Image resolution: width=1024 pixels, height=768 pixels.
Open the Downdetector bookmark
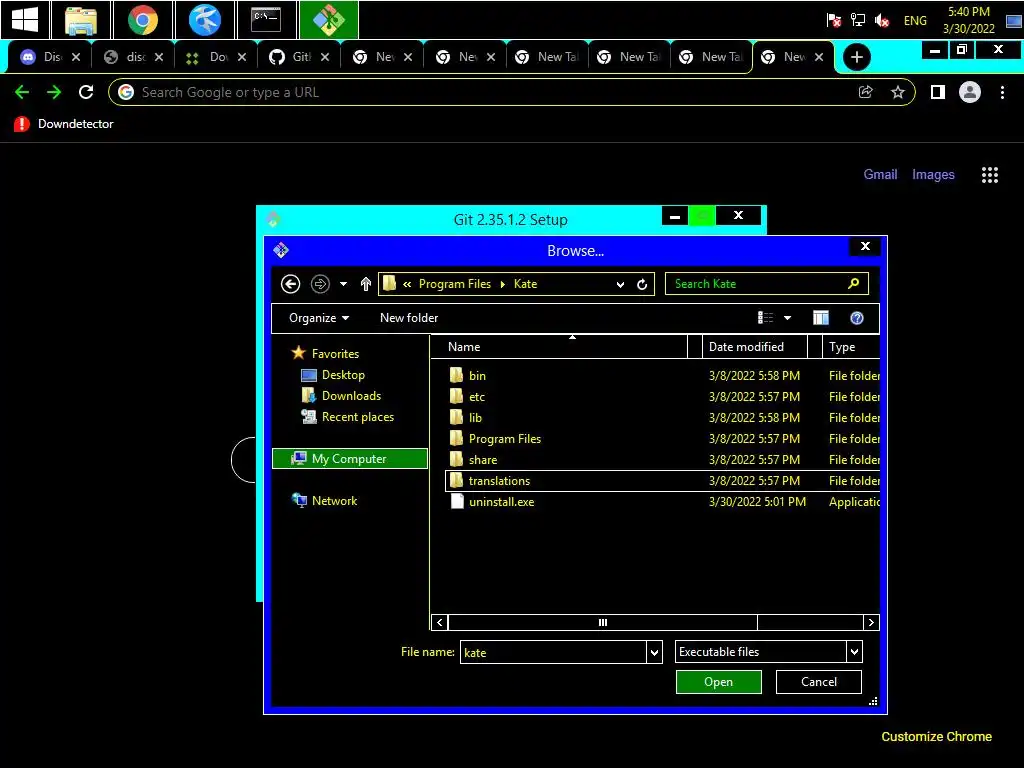coord(64,124)
